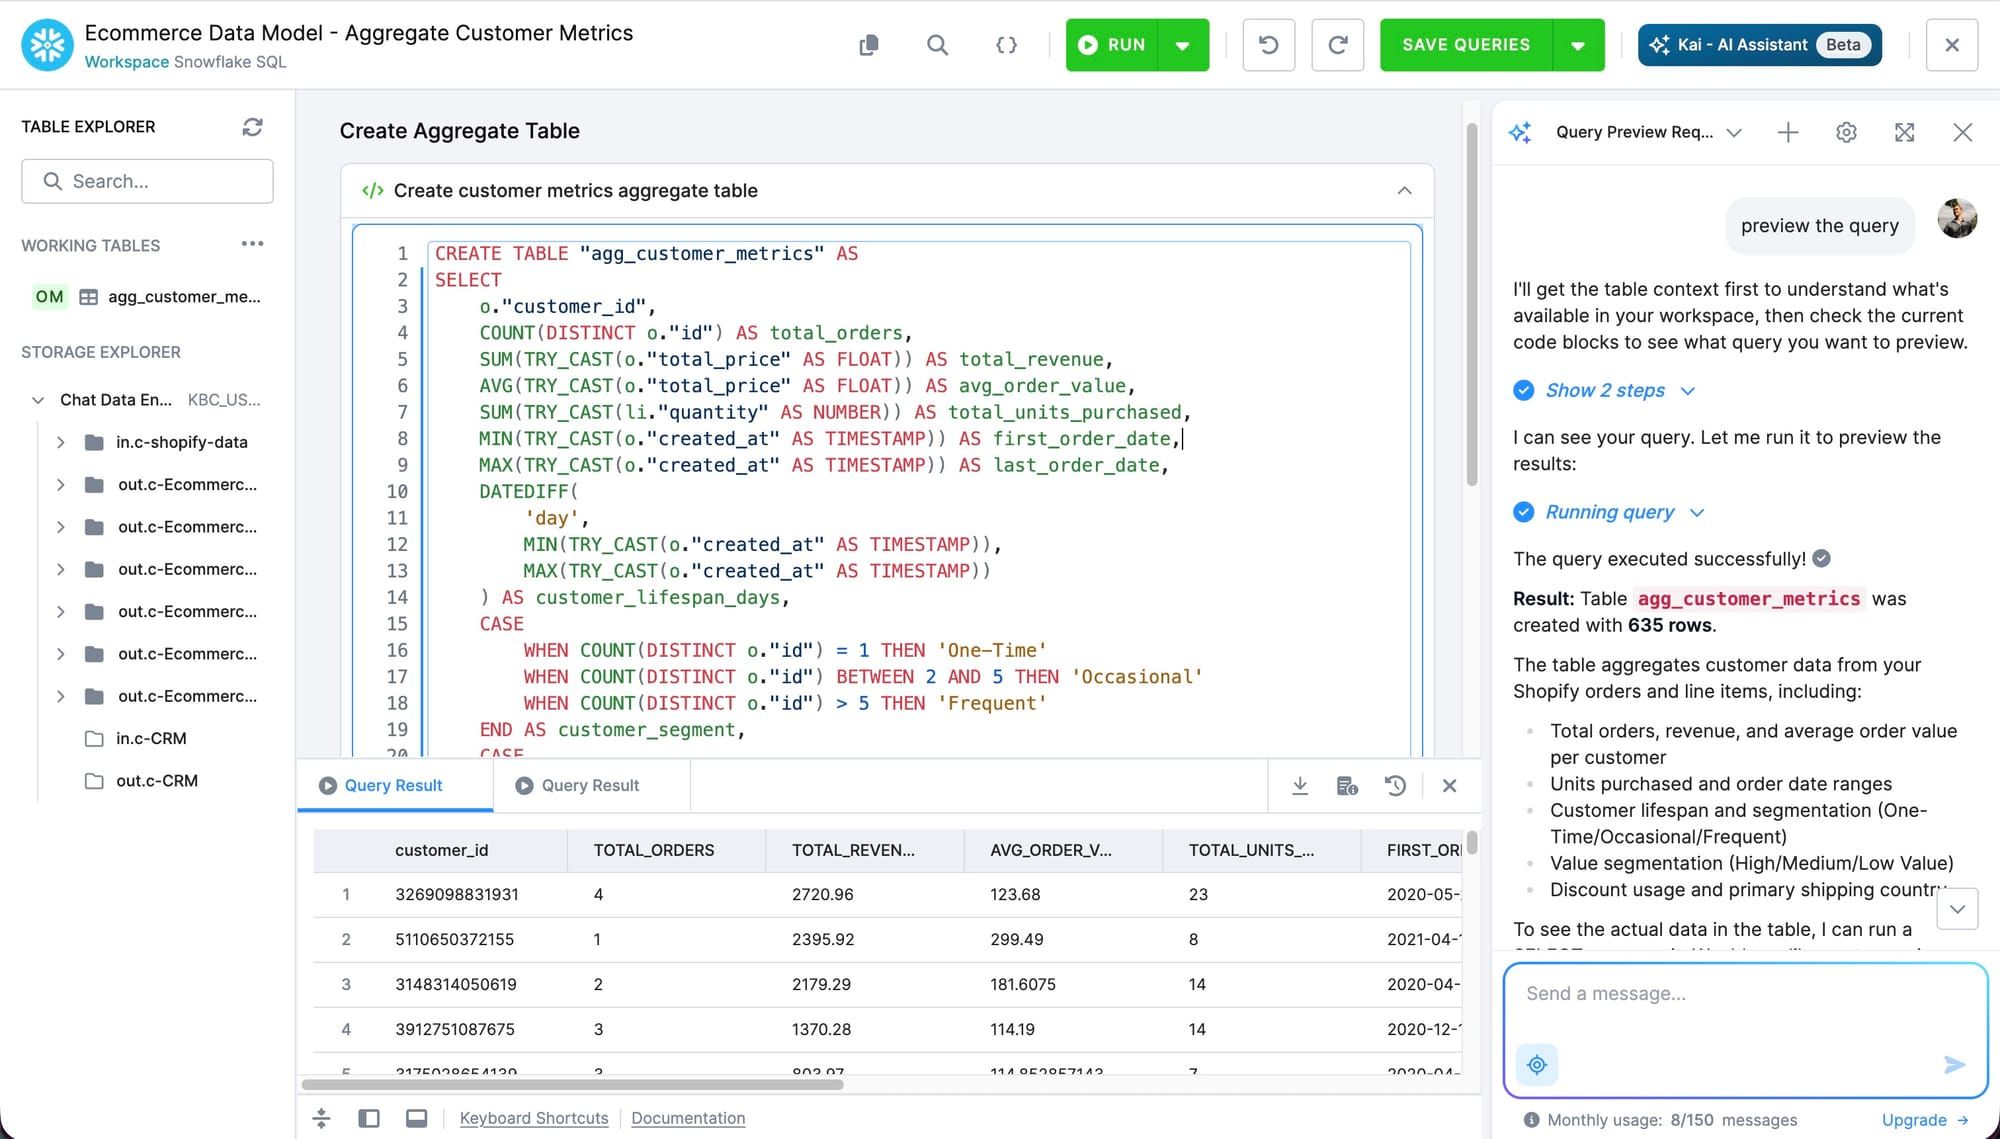This screenshot has height=1139, width=2000.
Task: Refresh the Table Explorer
Action: (x=252, y=127)
